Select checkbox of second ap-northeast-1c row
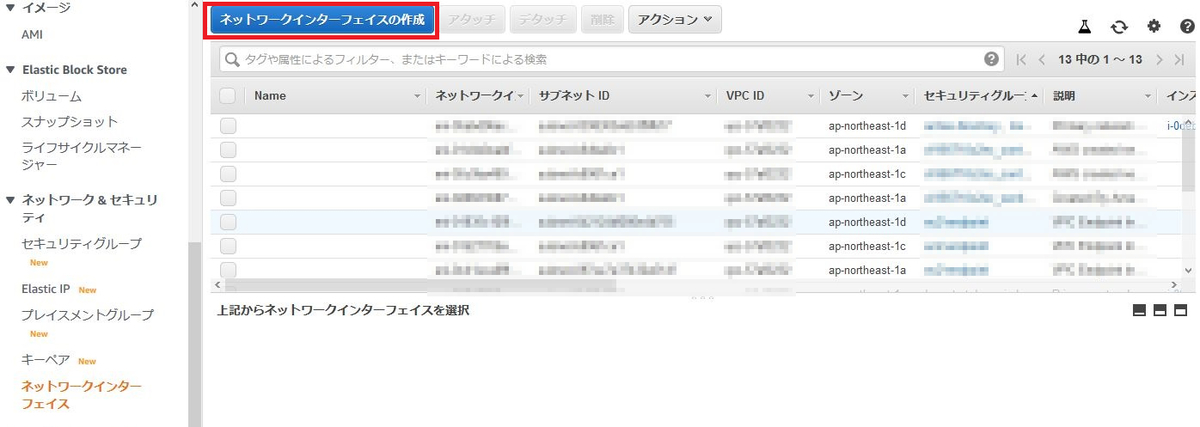Viewport: 1200px width, 427px height. 227,246
